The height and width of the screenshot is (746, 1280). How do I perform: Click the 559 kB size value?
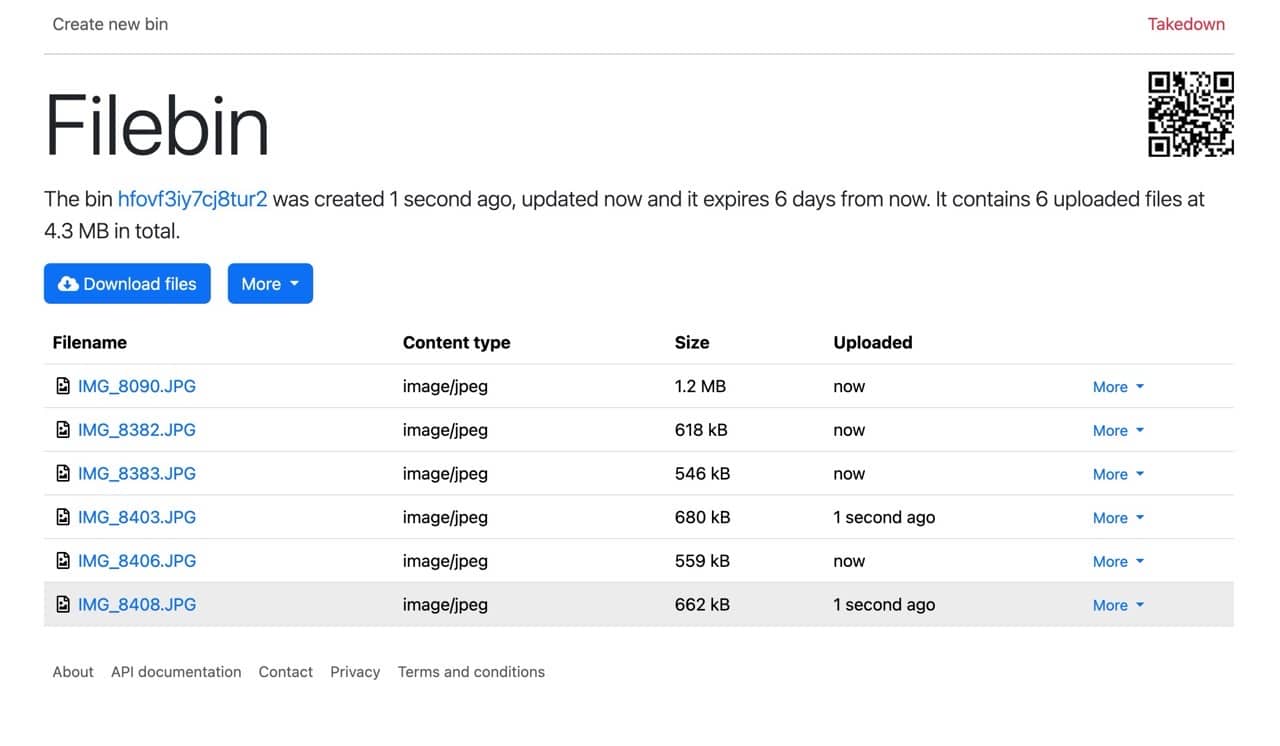(702, 561)
